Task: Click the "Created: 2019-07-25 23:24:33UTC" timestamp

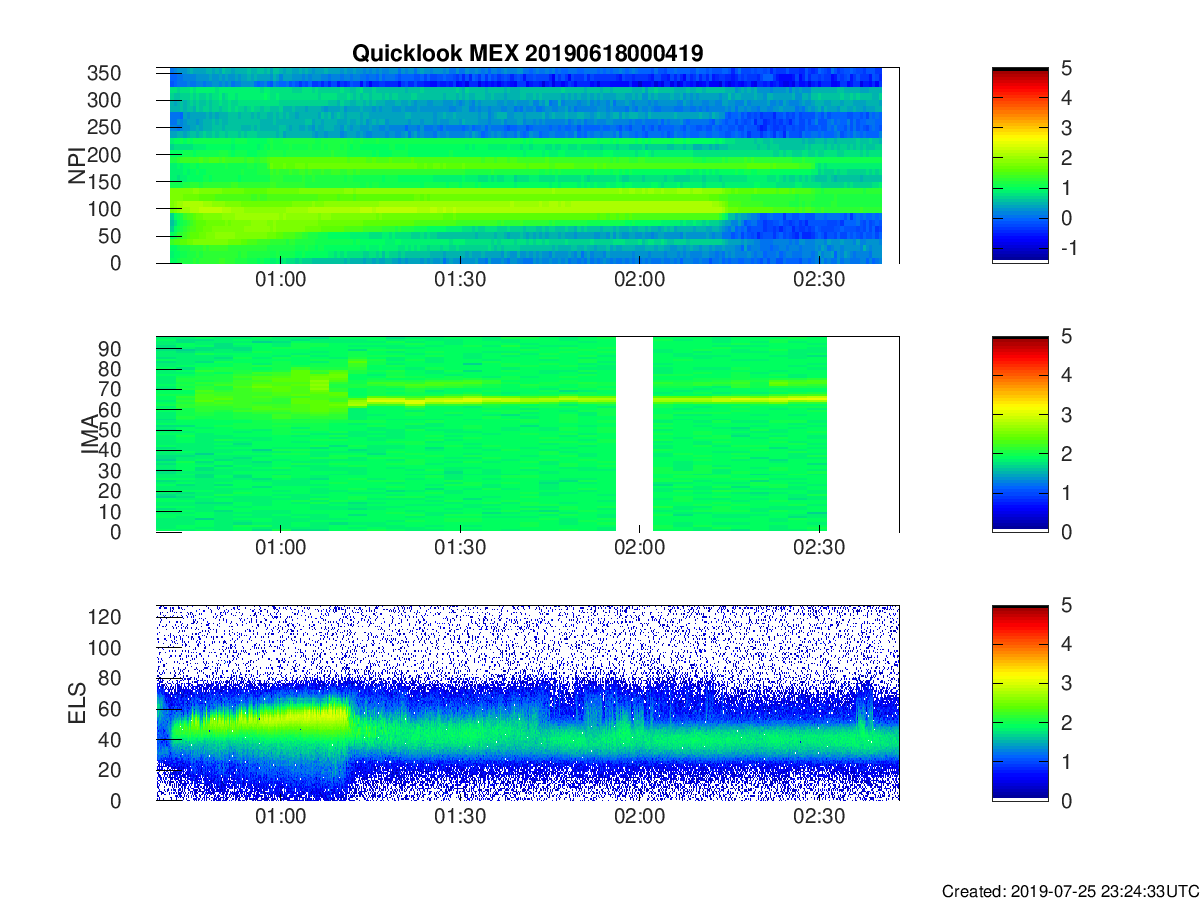Action: coord(1069,890)
